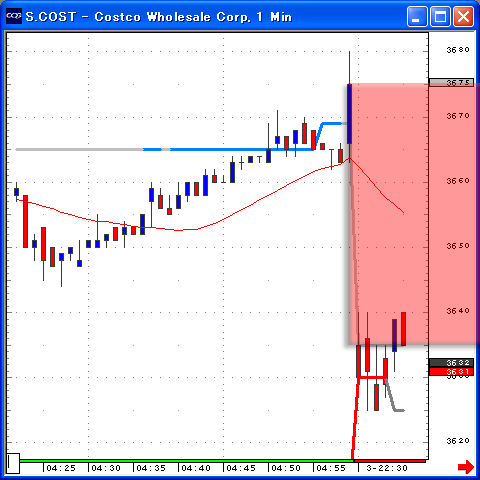Click the red scroll-right arrow
480x480 pixels.
tap(466, 467)
